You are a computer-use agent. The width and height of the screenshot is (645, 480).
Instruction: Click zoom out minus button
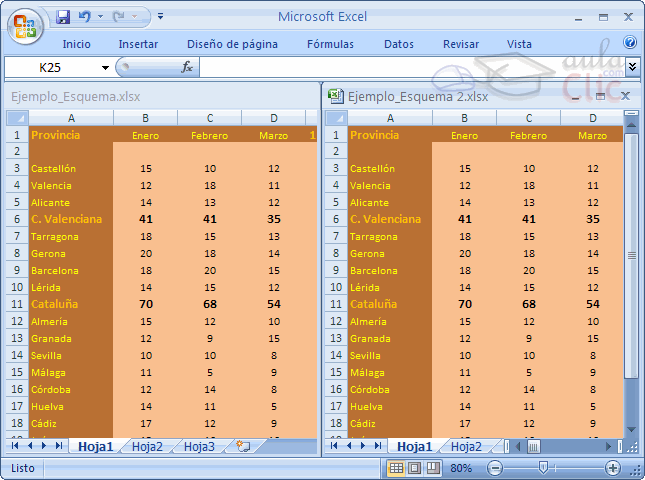(494, 468)
